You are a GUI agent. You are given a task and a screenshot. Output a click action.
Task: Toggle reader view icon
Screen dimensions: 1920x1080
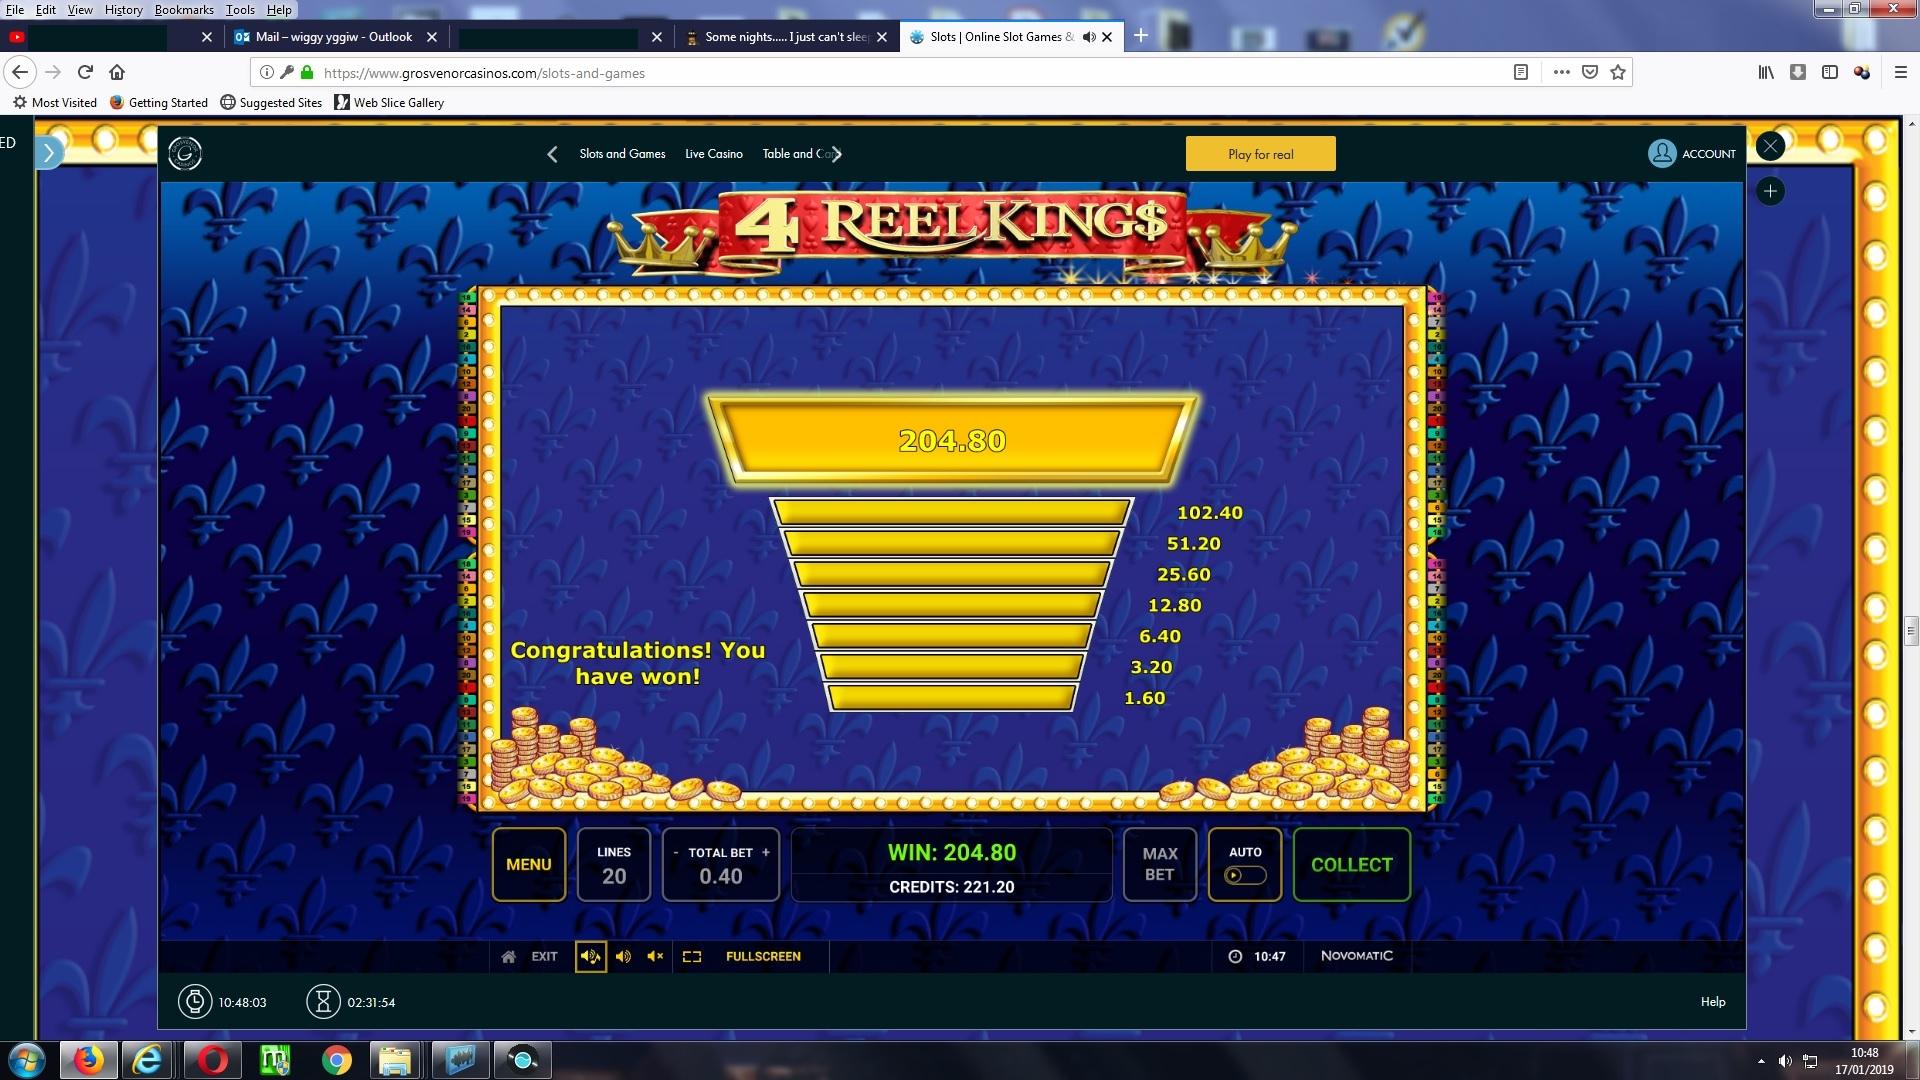click(x=1520, y=72)
